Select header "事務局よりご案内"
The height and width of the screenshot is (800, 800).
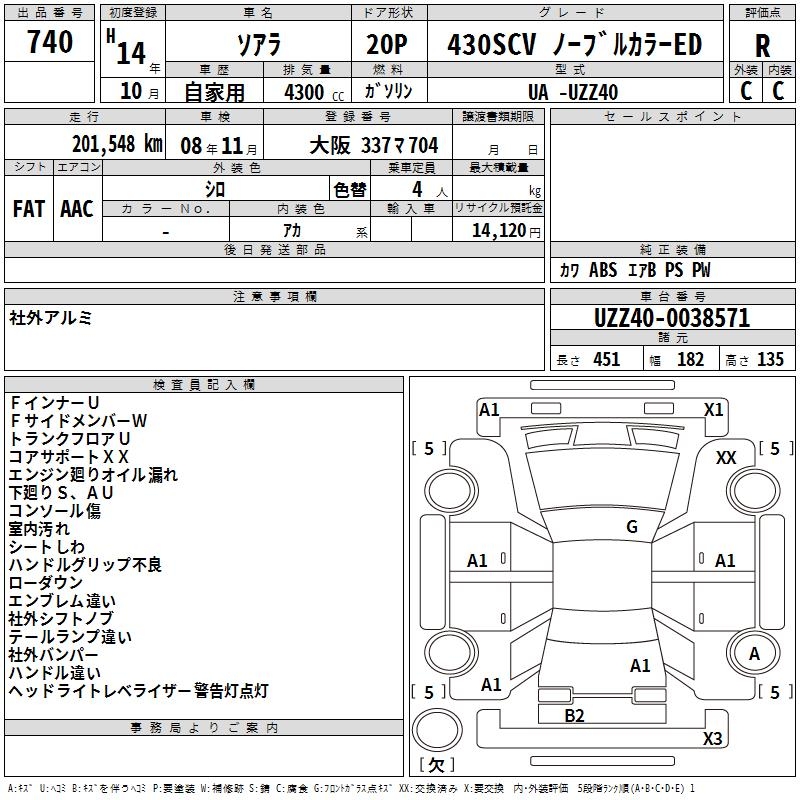204,728
